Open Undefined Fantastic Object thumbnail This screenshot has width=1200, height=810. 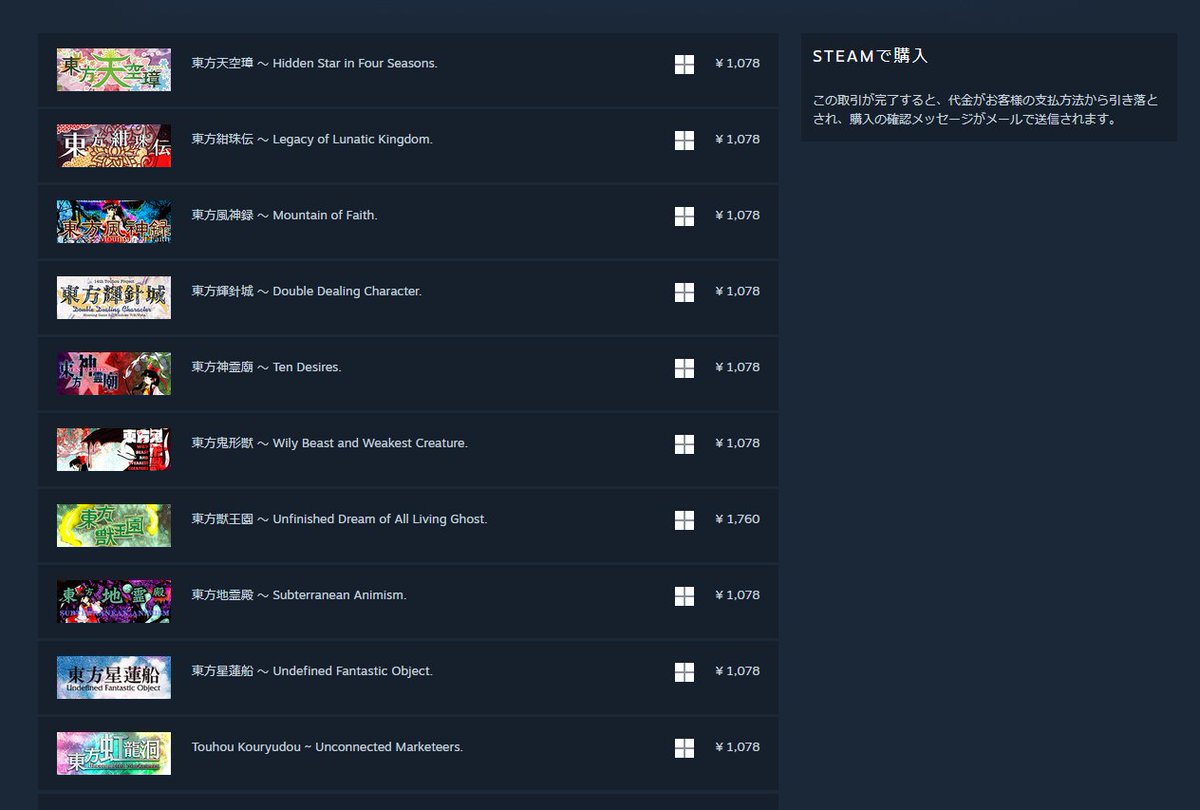click(x=114, y=678)
